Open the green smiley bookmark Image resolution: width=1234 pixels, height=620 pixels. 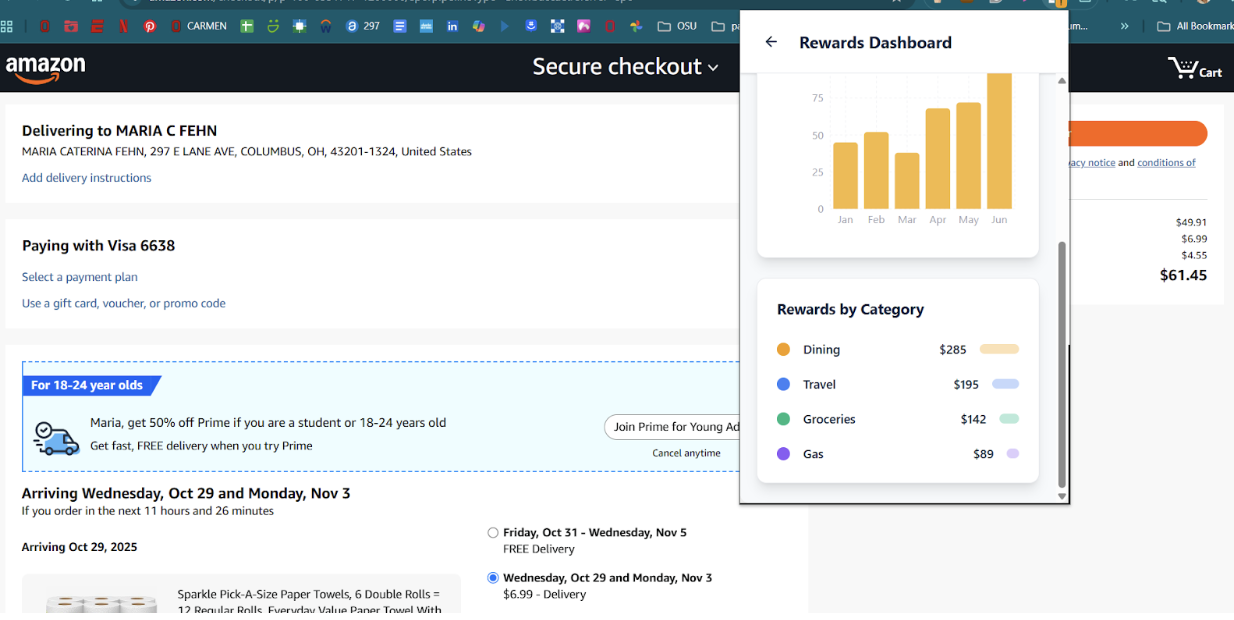273,26
